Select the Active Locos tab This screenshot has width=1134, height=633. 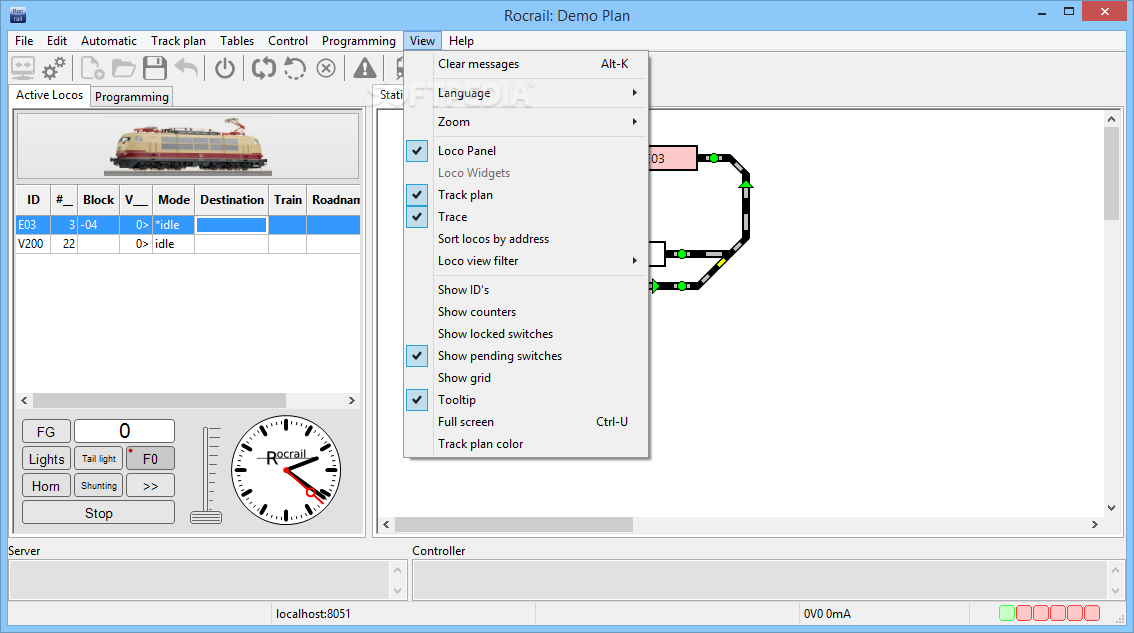click(x=49, y=95)
